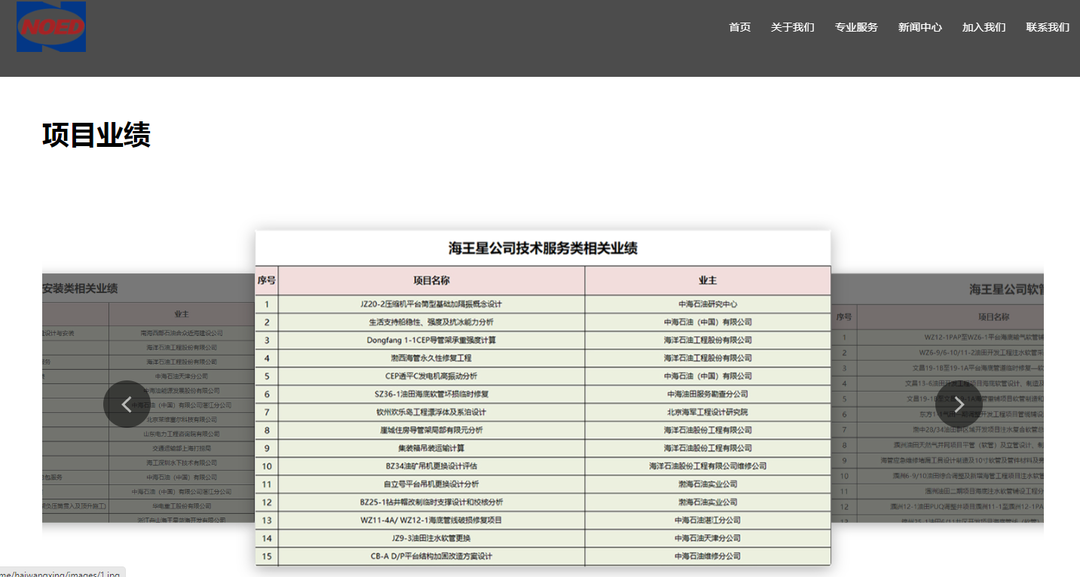Navigate to 关于我们 section
Viewport: 1080px width, 577px height.
[x=792, y=27]
